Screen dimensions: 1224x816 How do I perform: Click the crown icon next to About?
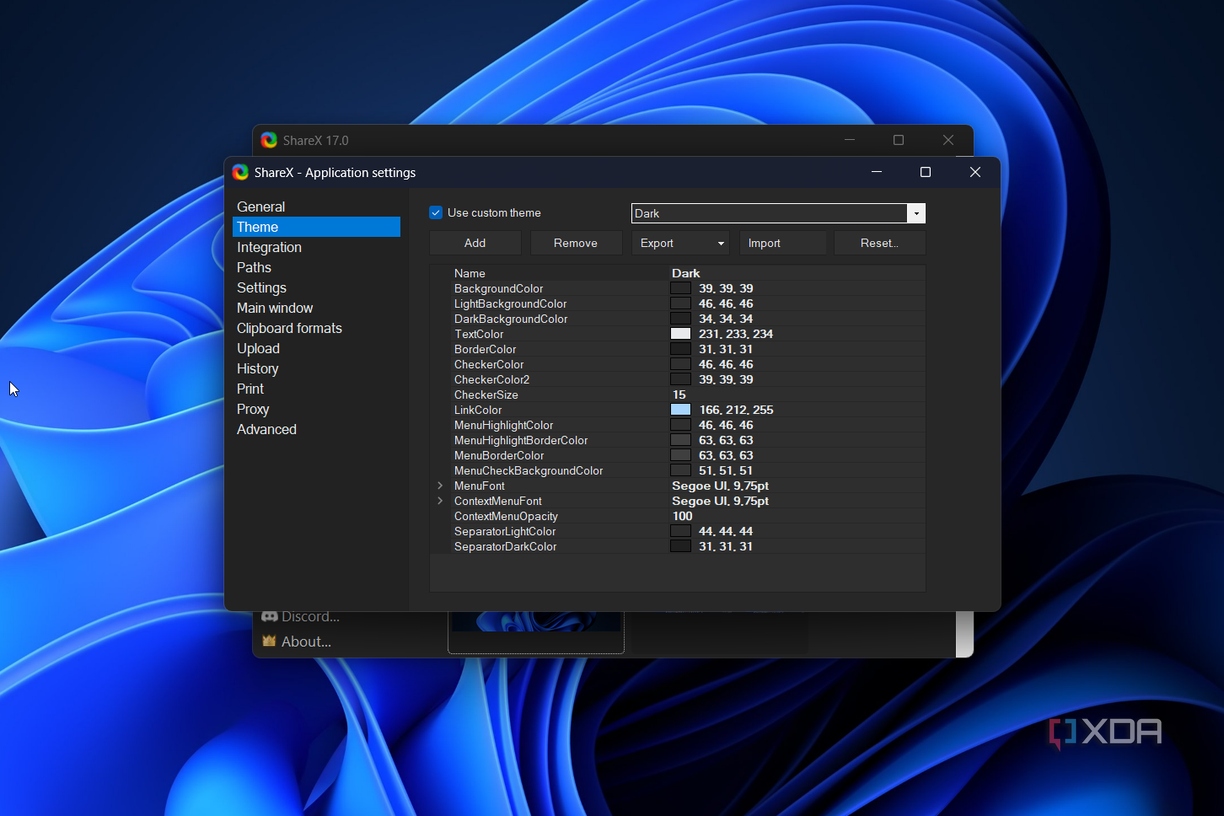(x=269, y=641)
